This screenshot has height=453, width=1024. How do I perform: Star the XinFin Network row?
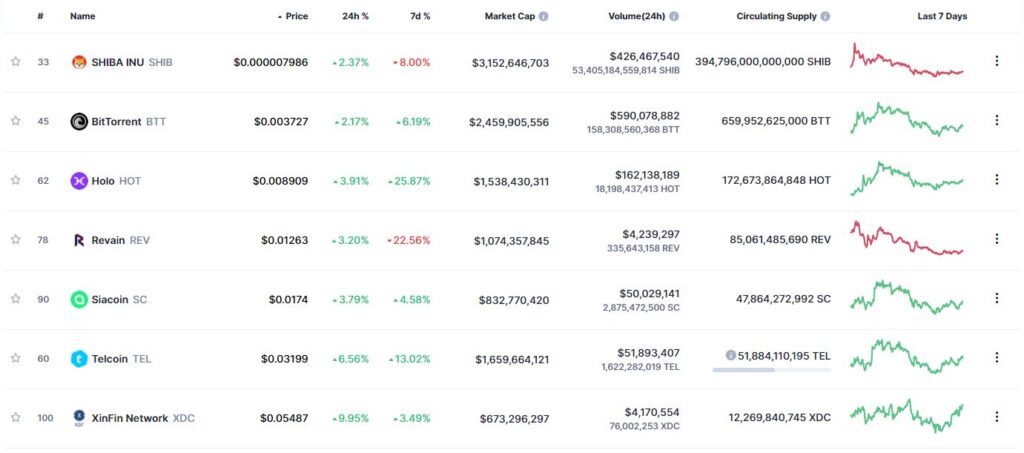click(x=16, y=417)
